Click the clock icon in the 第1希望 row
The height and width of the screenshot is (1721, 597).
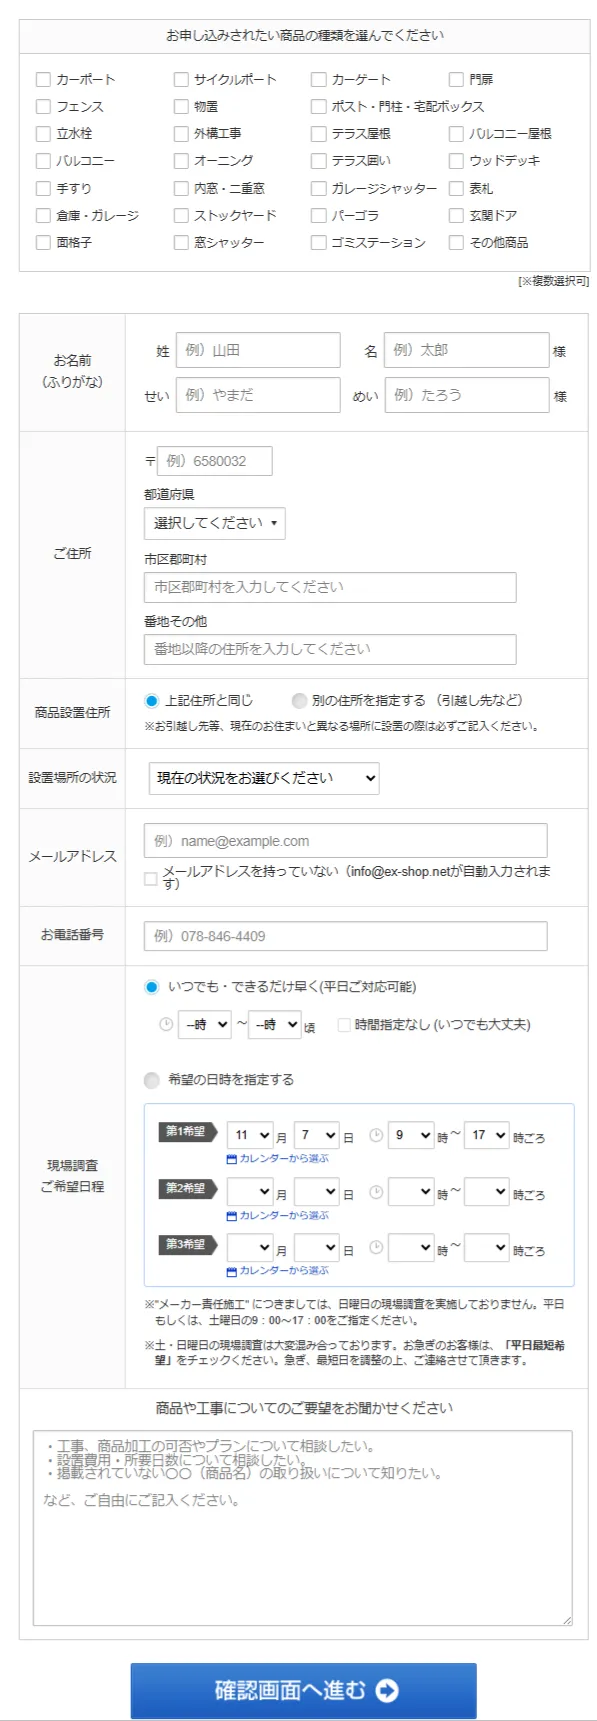(374, 1133)
